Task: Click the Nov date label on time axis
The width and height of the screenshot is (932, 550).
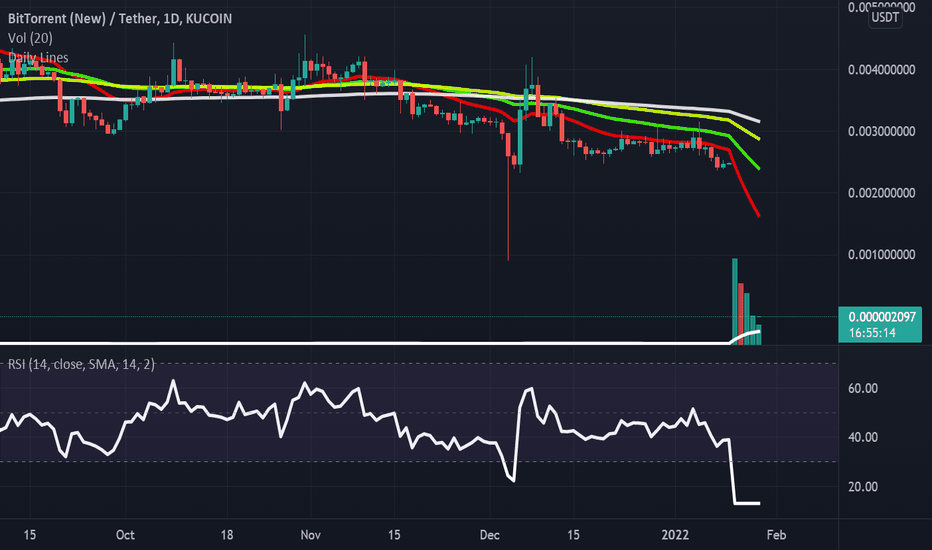Action: coord(310,535)
